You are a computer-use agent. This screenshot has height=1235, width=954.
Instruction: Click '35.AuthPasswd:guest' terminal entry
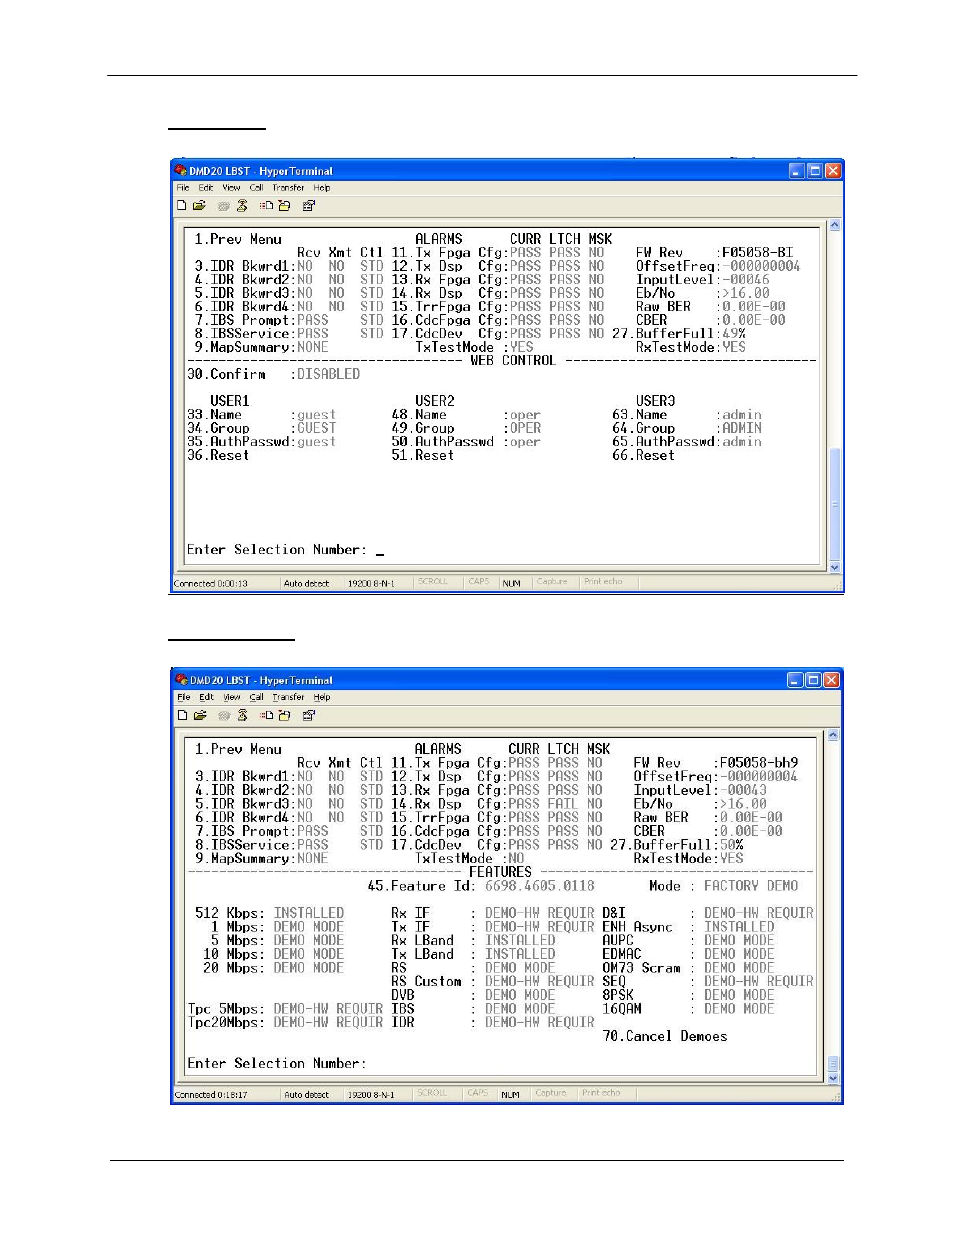(x=261, y=442)
